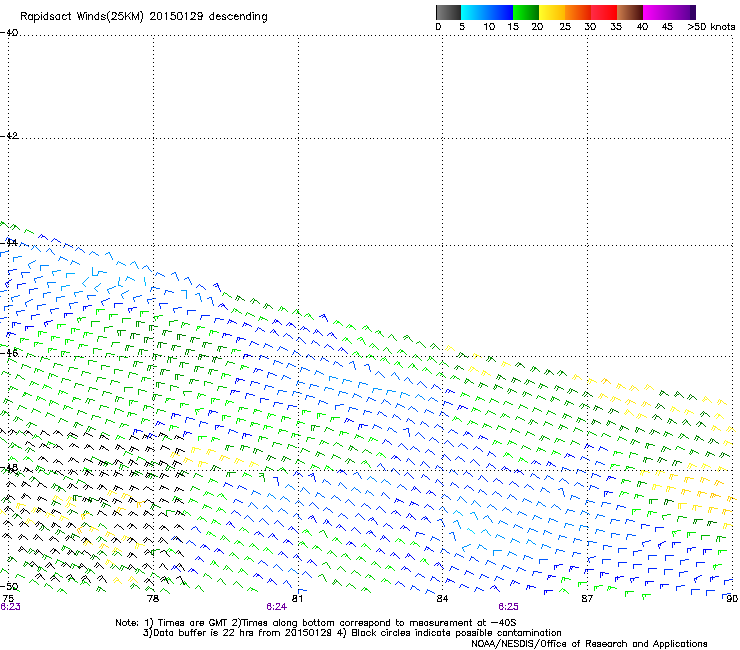Click the '20' label under the color bar
Image resolution: width=740 pixels, height=650 pixels.
pyautogui.click(x=537, y=27)
